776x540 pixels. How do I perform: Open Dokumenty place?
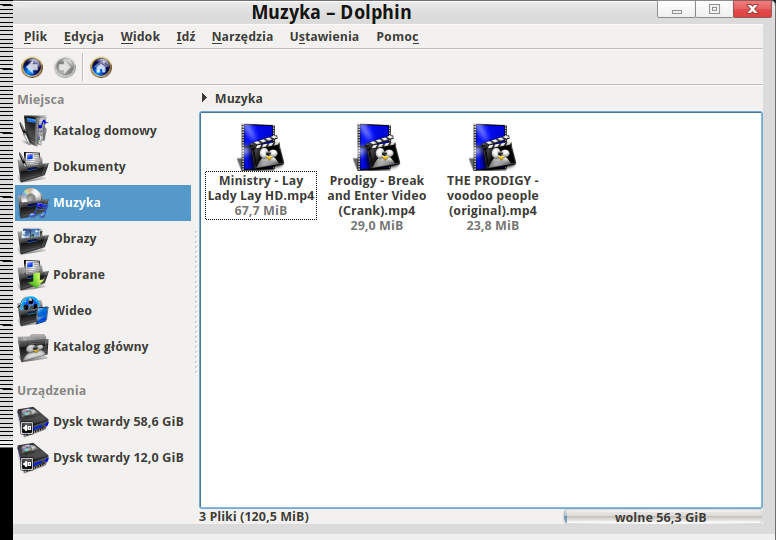click(103, 167)
